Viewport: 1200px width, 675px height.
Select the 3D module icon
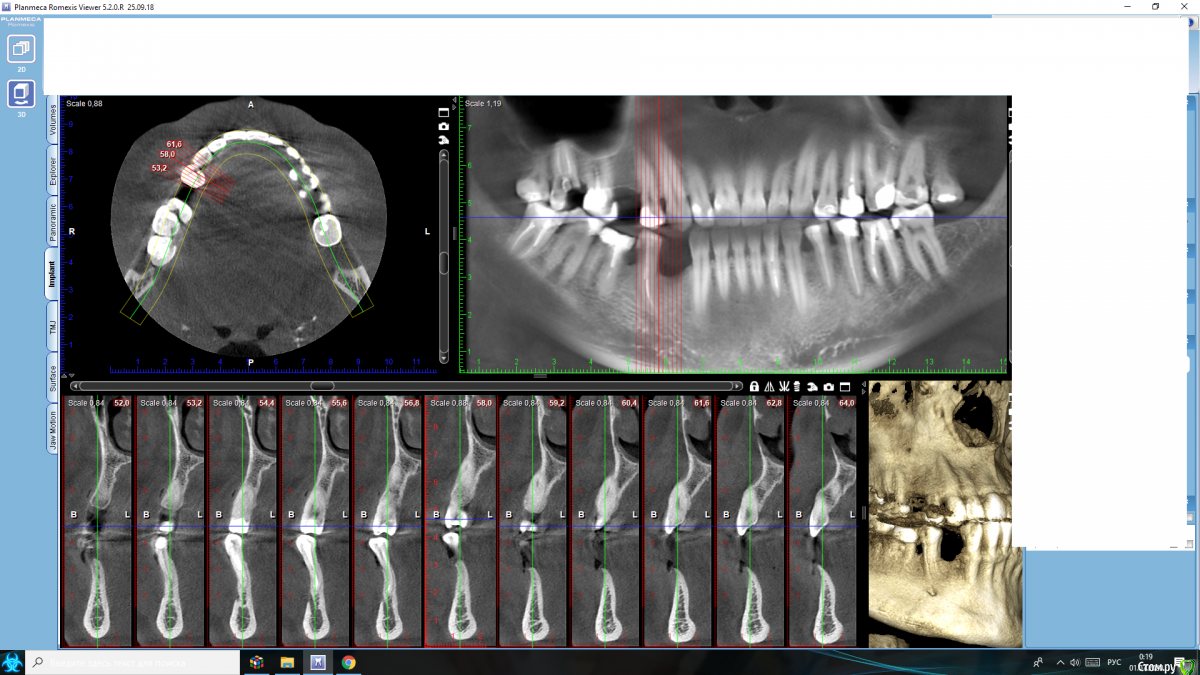pyautogui.click(x=21, y=95)
